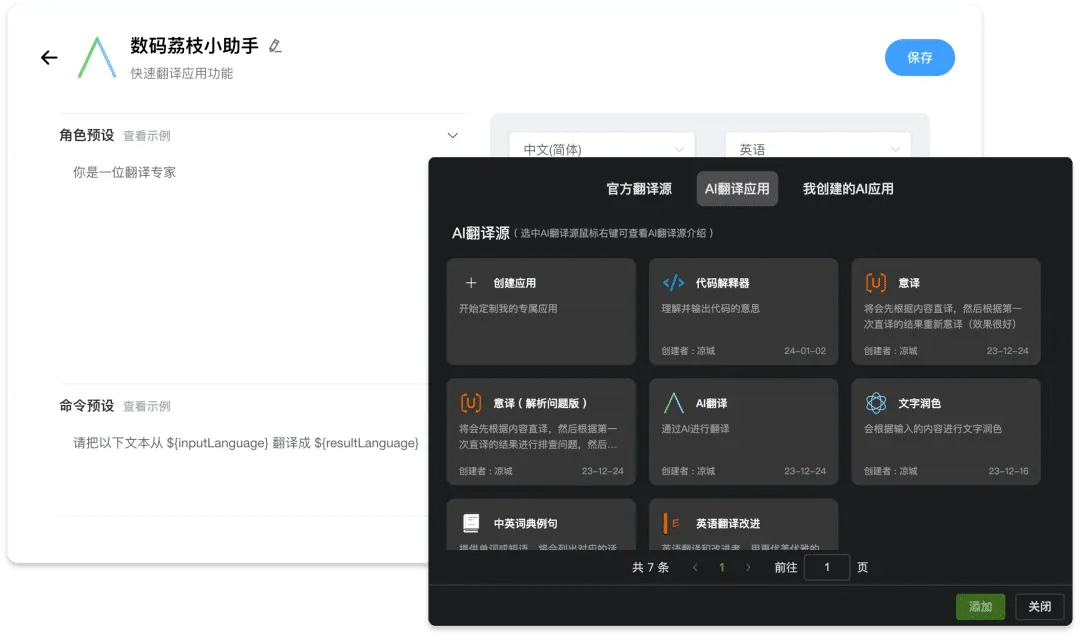Click 查看示例 link next to 命令预设
Screen dimensions: 1080x637
tap(147, 406)
